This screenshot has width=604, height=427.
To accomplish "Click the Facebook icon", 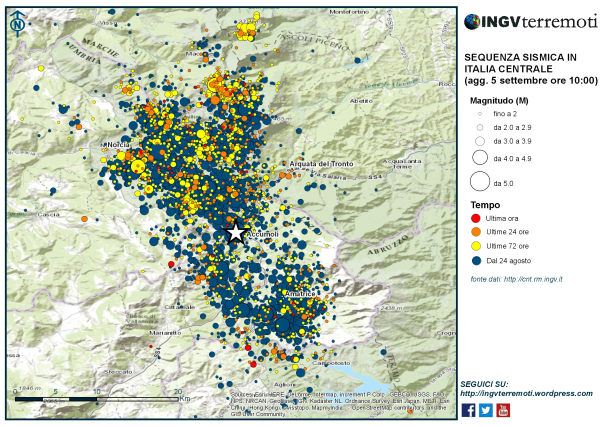I will 468,410.
